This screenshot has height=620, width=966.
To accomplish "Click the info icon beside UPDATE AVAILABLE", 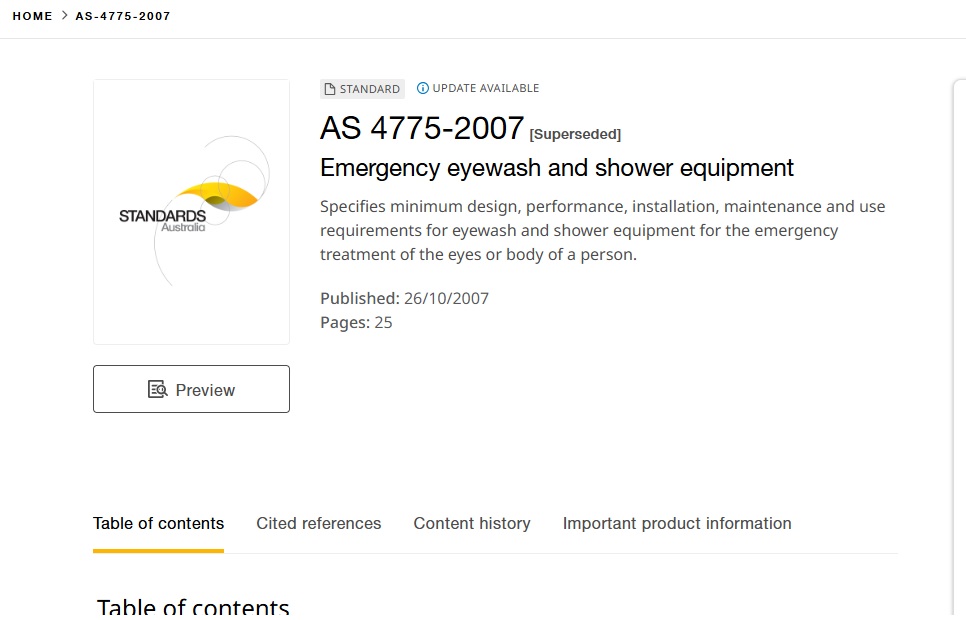I will (x=423, y=88).
